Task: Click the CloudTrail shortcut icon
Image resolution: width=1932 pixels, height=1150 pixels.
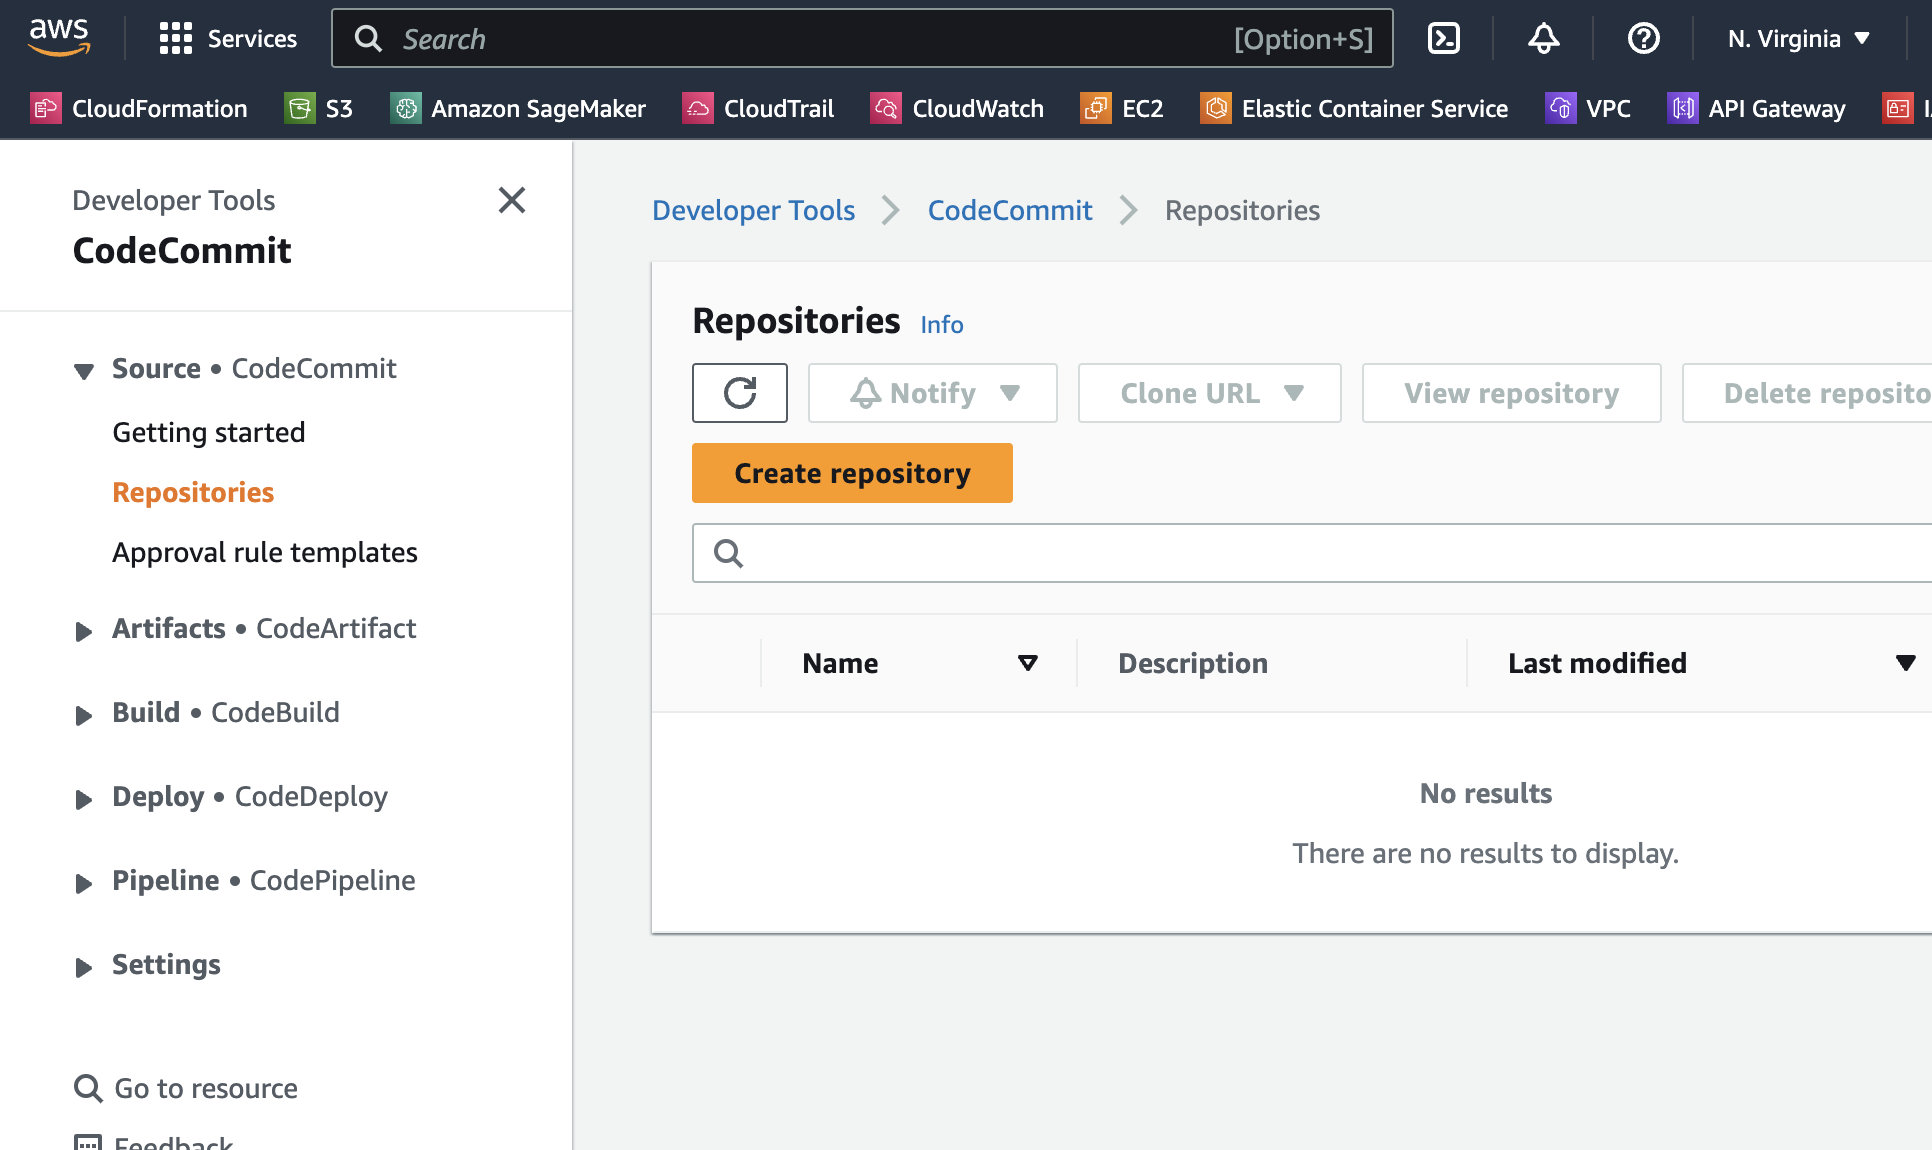Action: 698,108
